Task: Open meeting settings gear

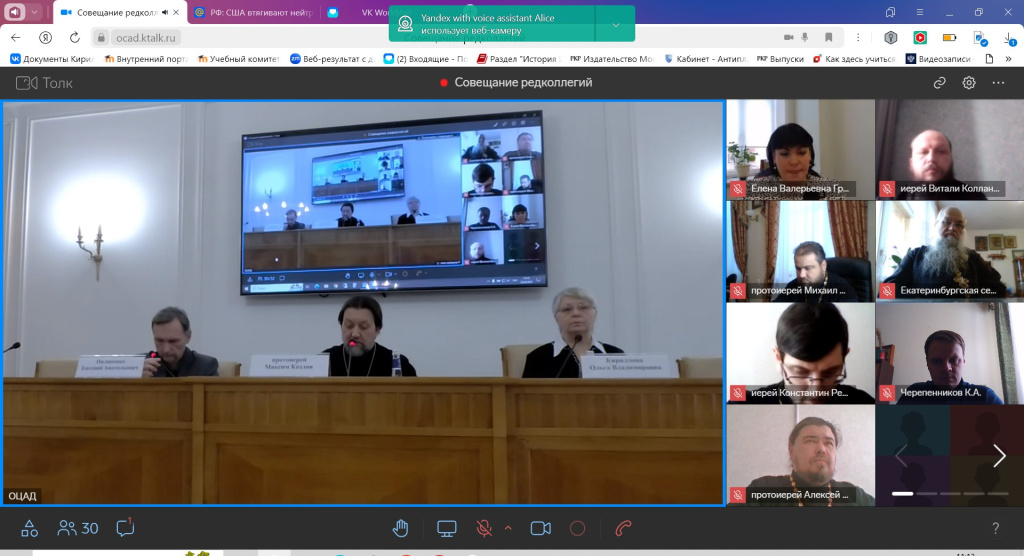Action: click(969, 83)
